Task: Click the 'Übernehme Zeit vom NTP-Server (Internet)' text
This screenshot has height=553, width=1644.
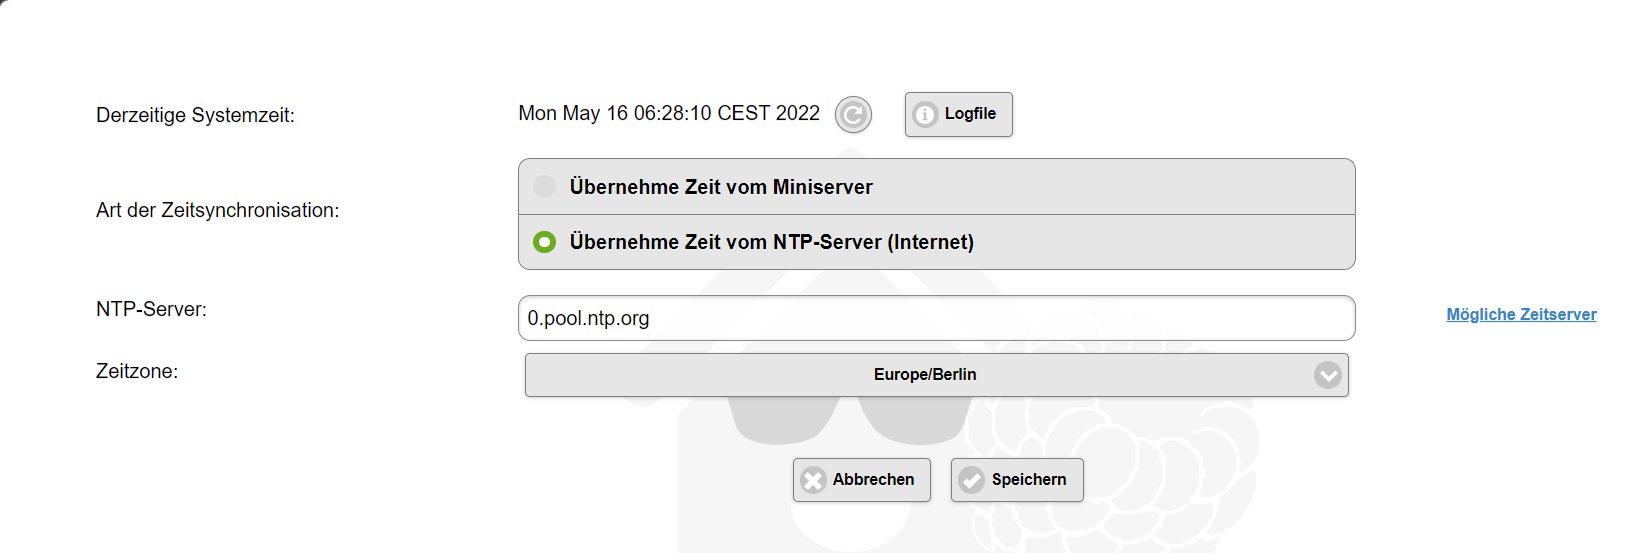Action: (771, 242)
